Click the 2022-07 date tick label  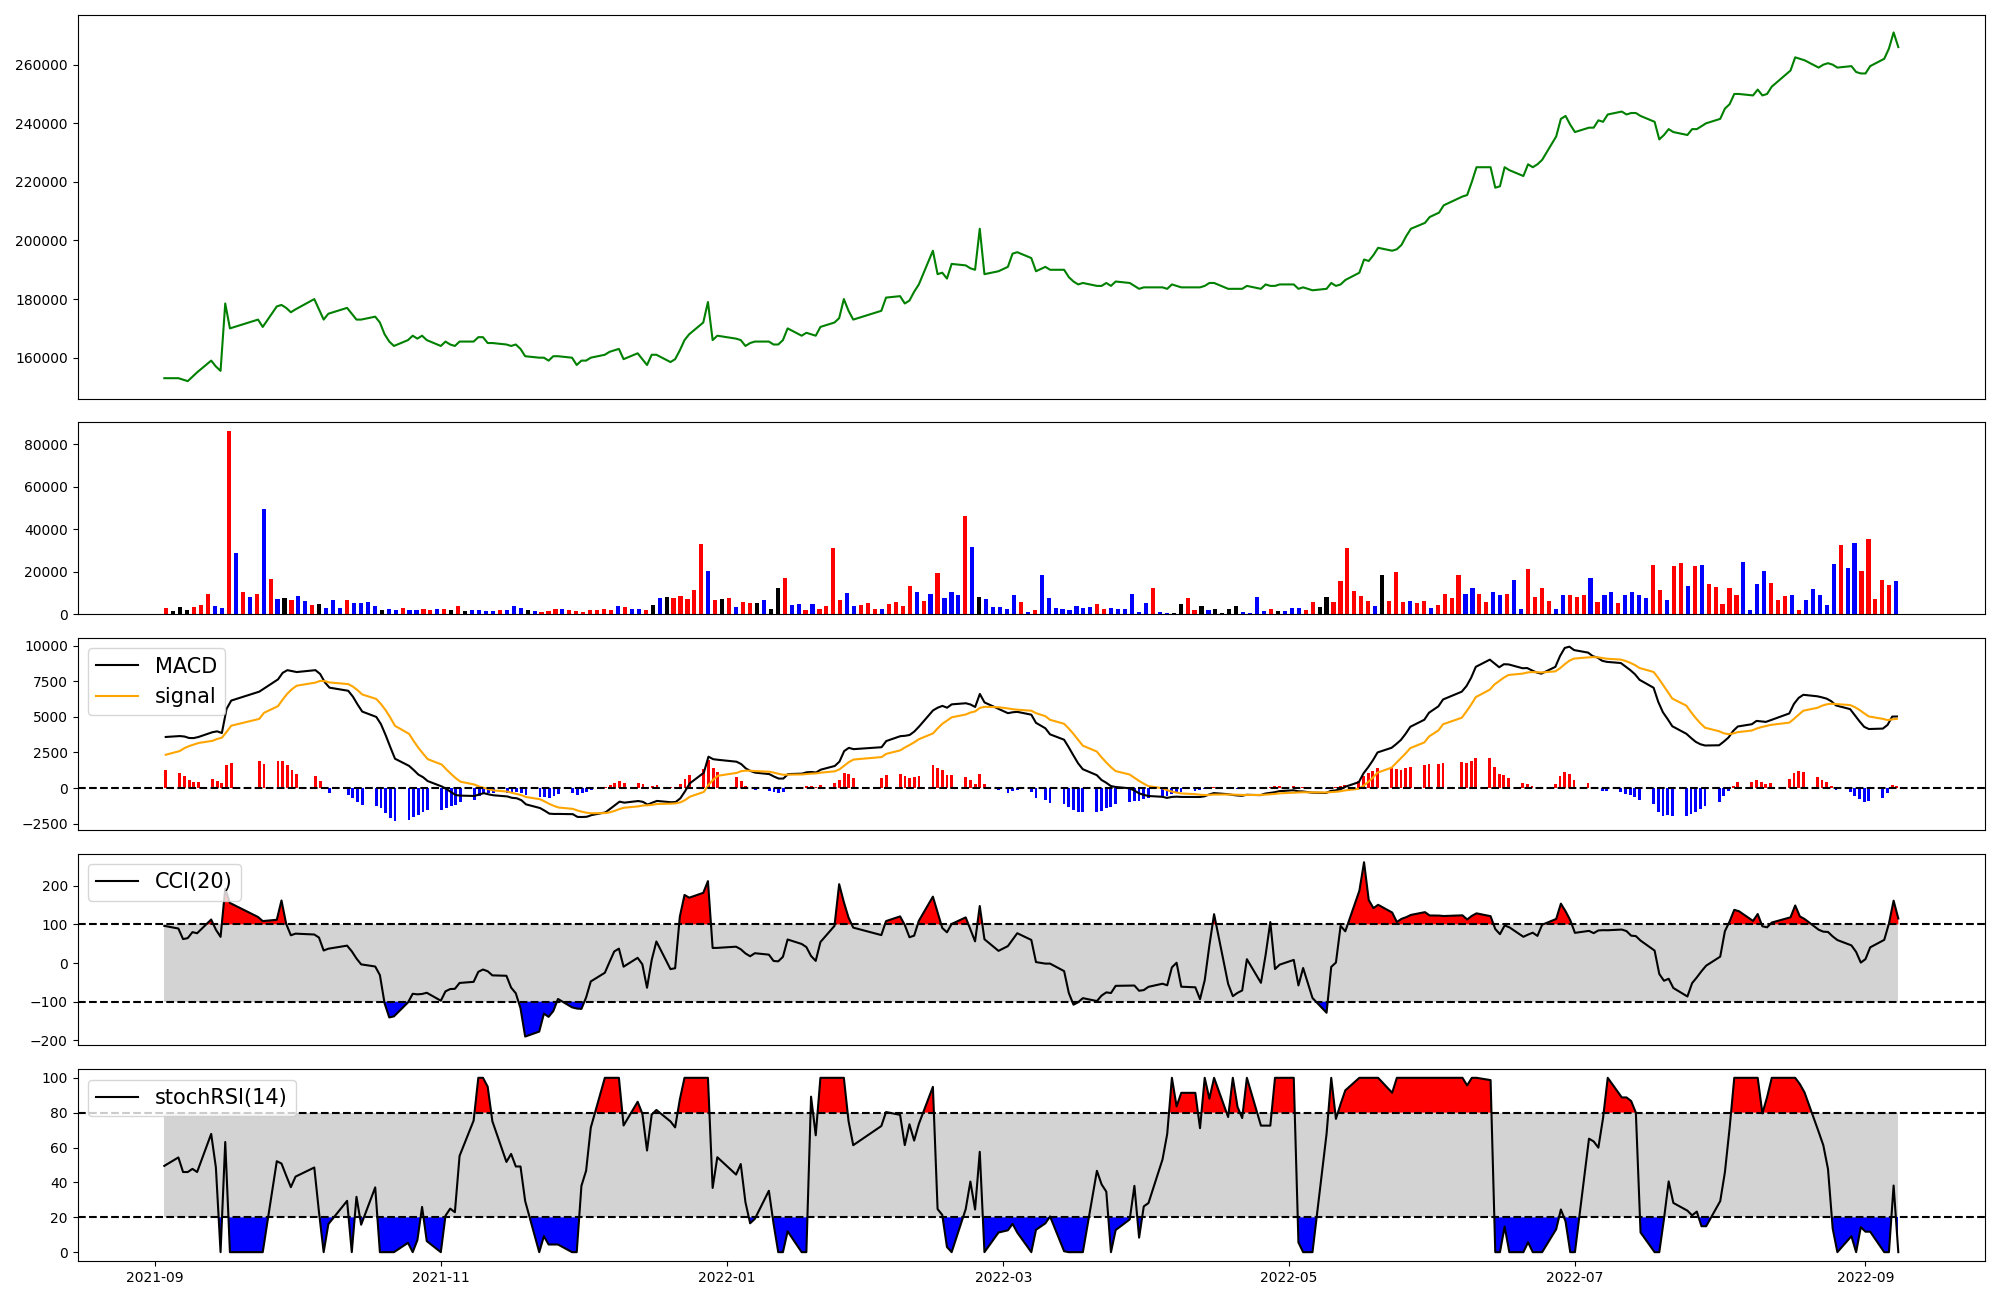coord(1575,1277)
